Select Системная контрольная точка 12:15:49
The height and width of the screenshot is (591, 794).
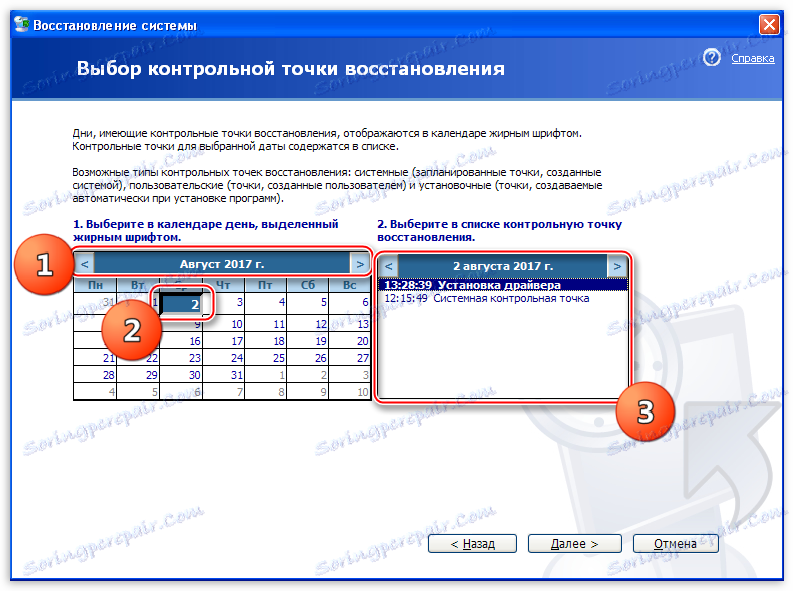(x=503, y=298)
